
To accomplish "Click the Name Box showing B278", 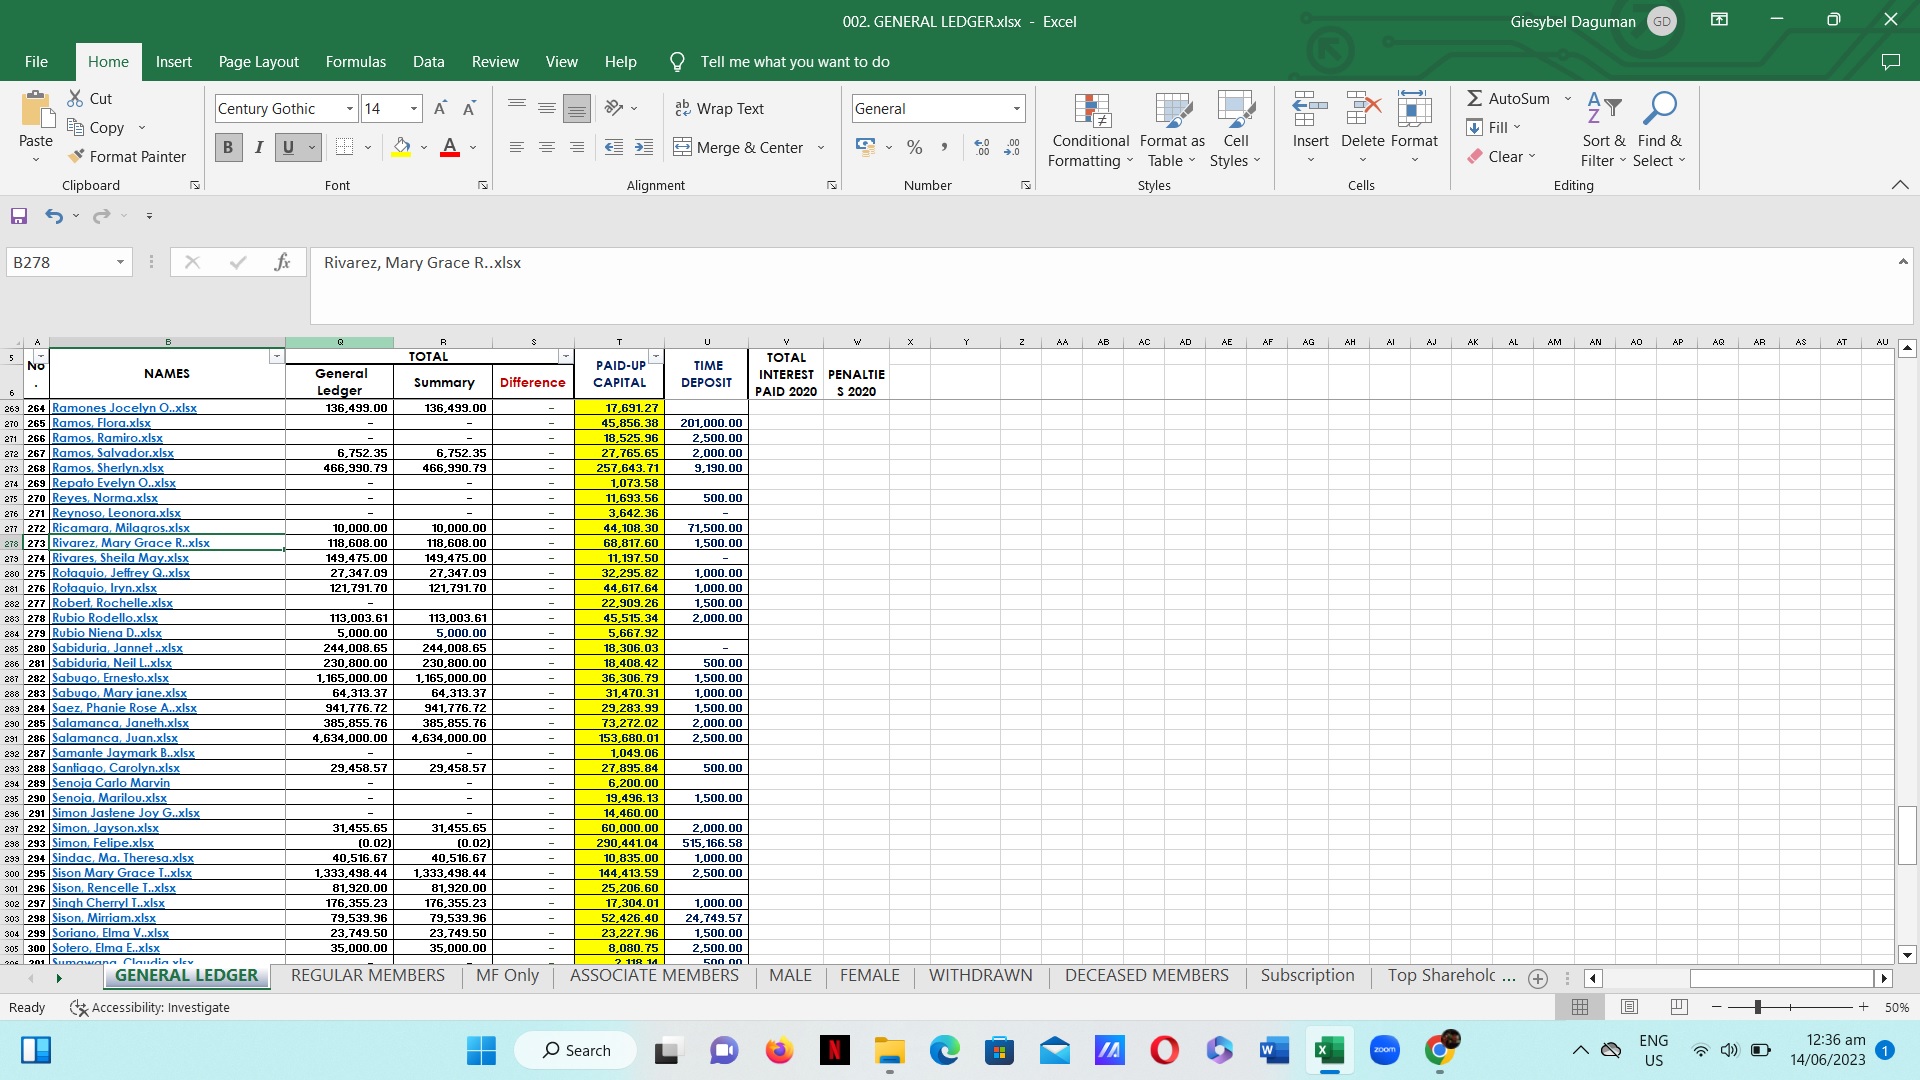I will 58,262.
